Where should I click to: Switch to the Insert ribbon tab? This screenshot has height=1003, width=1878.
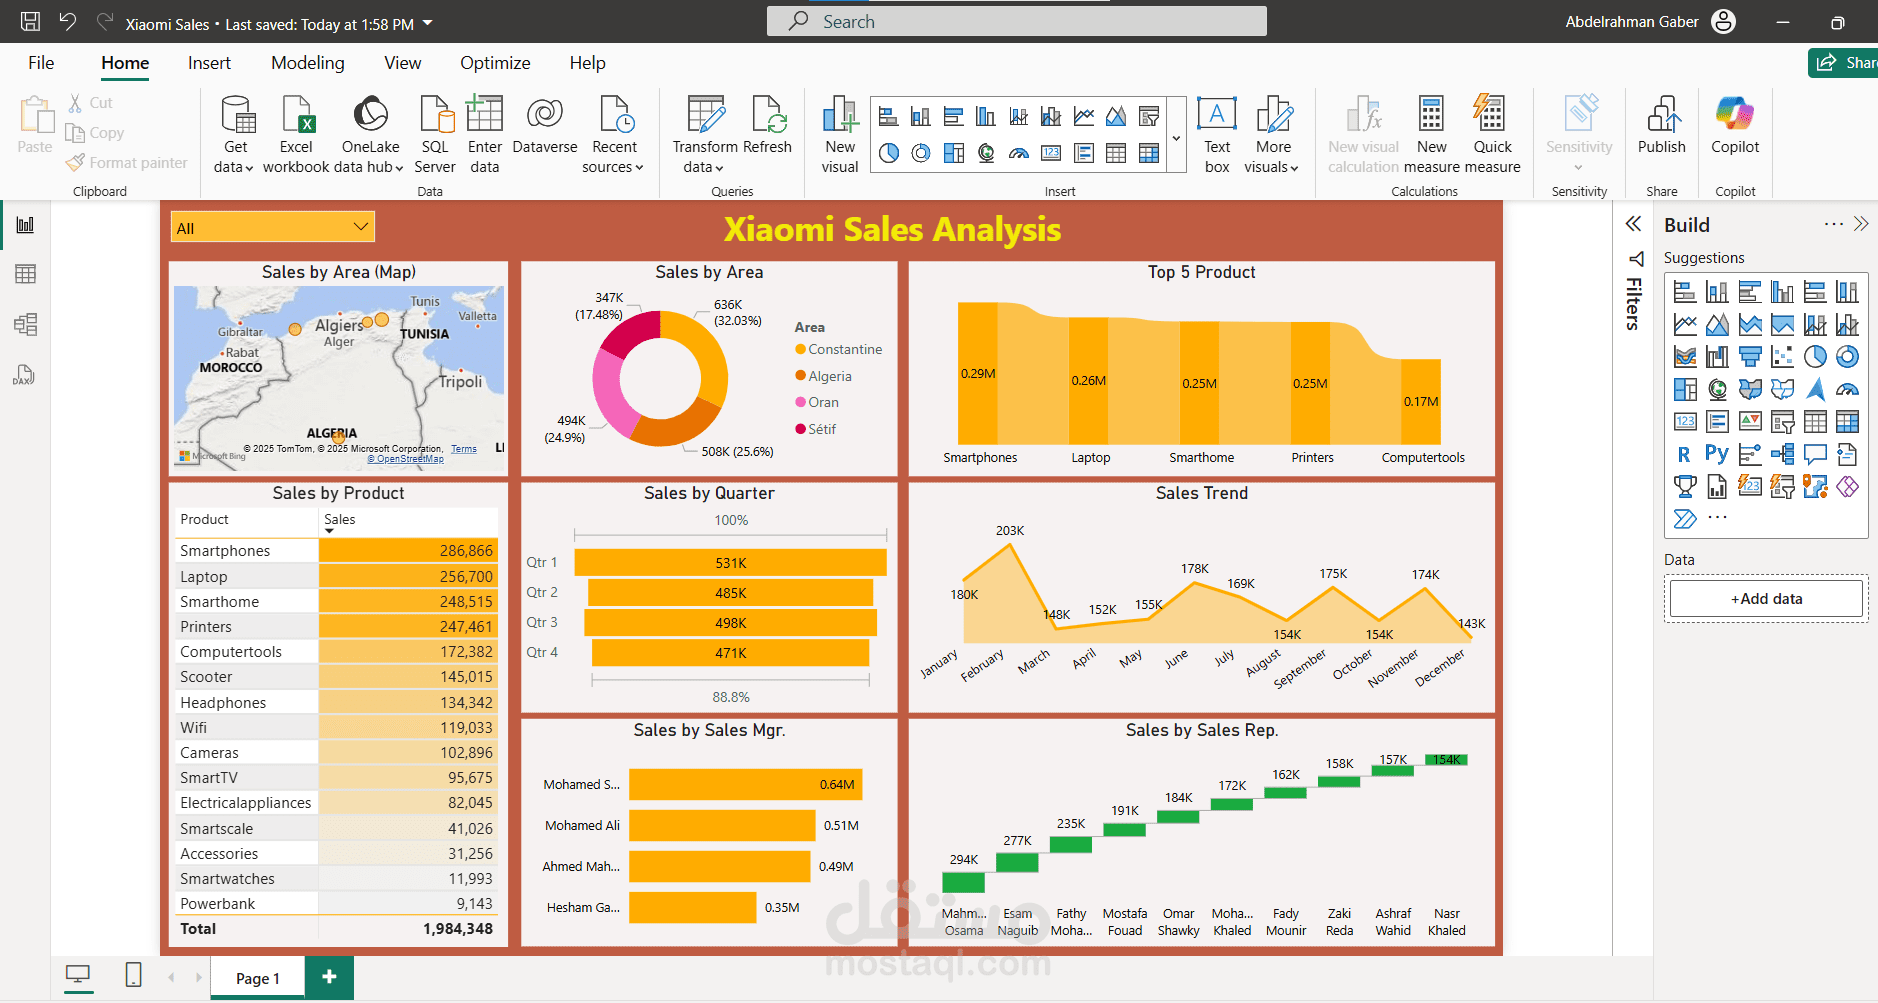click(x=209, y=63)
